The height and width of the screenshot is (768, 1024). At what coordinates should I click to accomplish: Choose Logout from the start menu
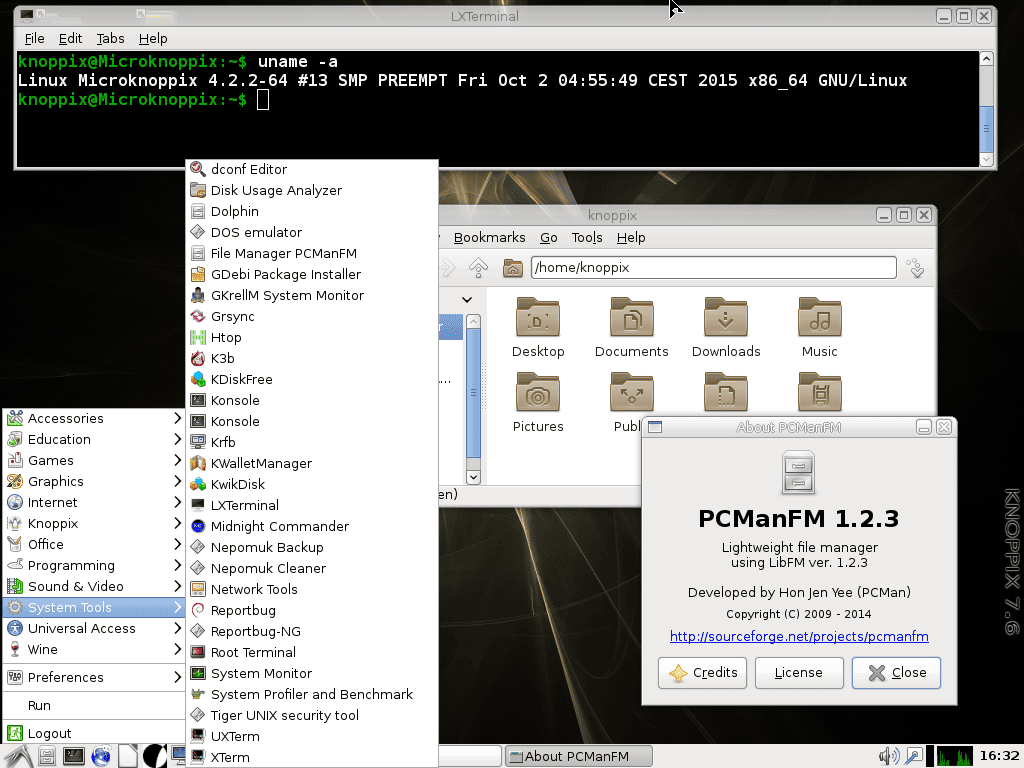point(94,733)
